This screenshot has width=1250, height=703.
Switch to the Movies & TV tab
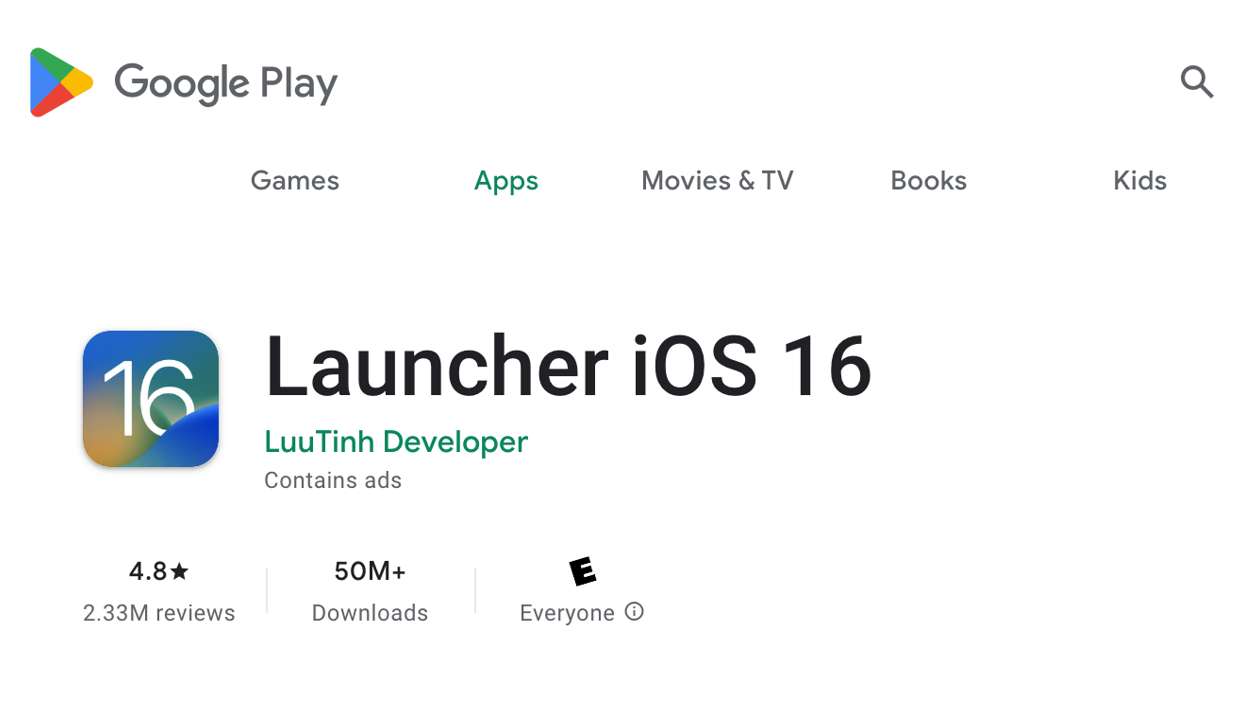coord(716,181)
